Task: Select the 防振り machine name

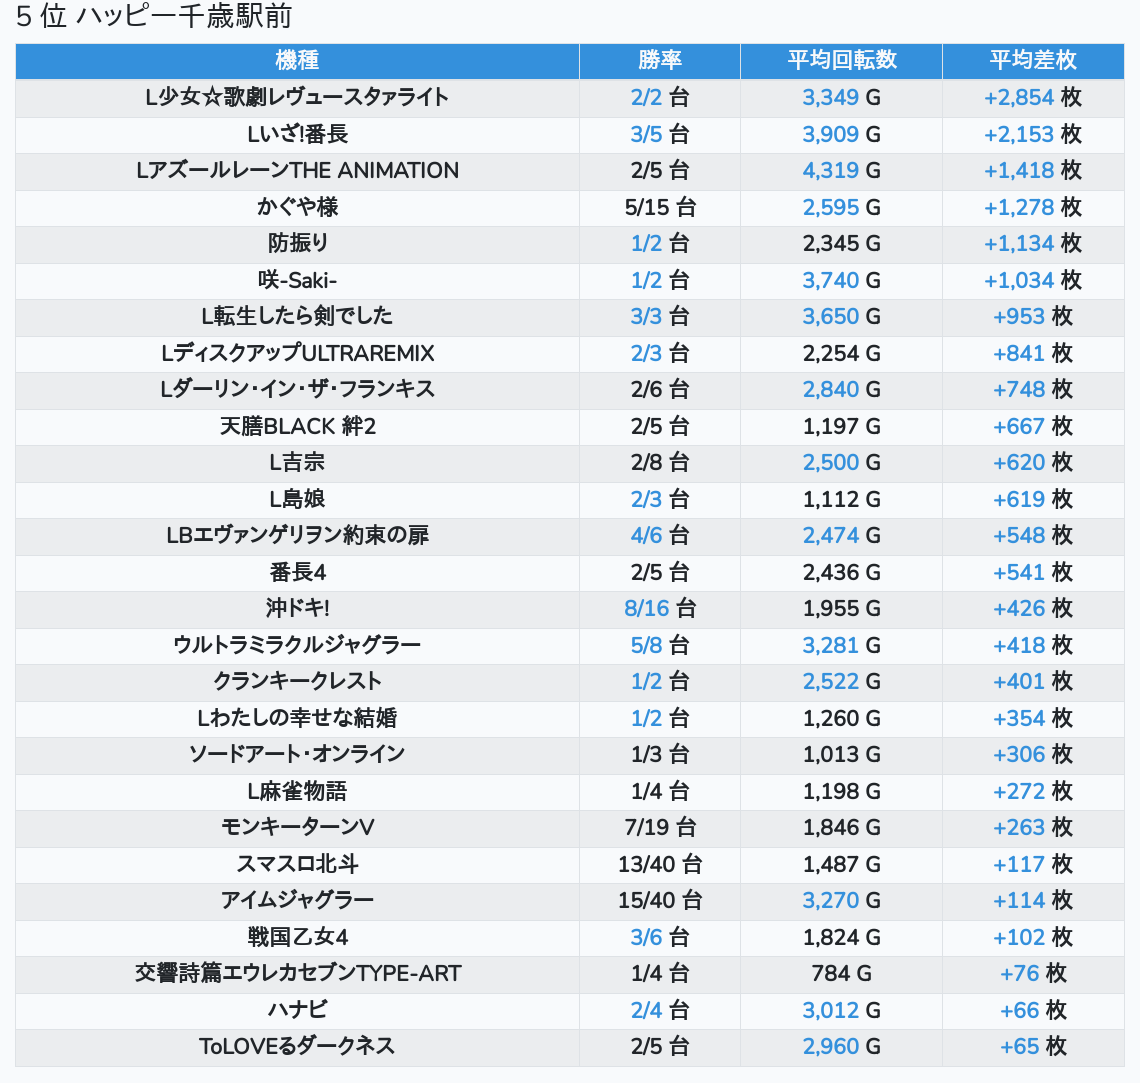Action: click(x=297, y=243)
